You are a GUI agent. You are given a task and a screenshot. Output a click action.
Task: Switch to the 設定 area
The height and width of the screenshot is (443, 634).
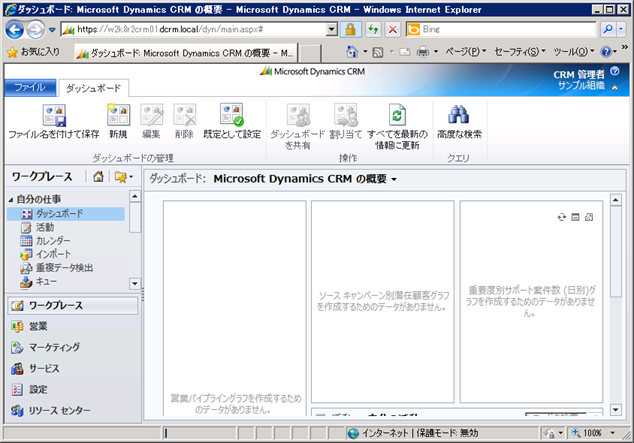tap(73, 390)
